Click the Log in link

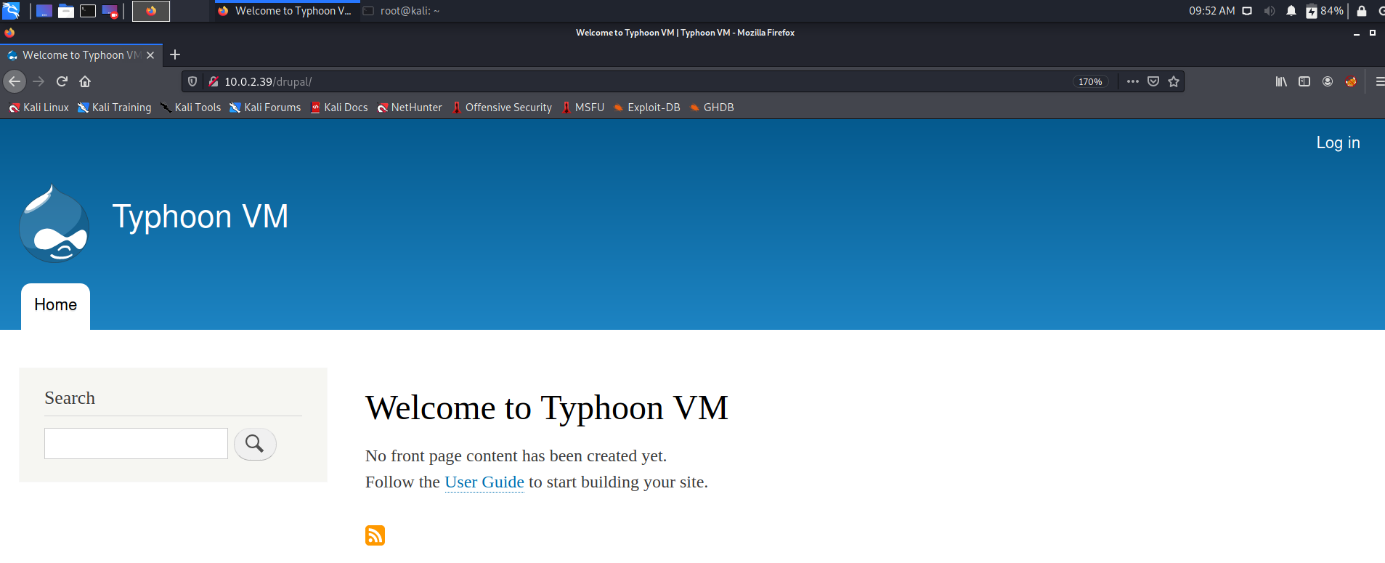1337,143
